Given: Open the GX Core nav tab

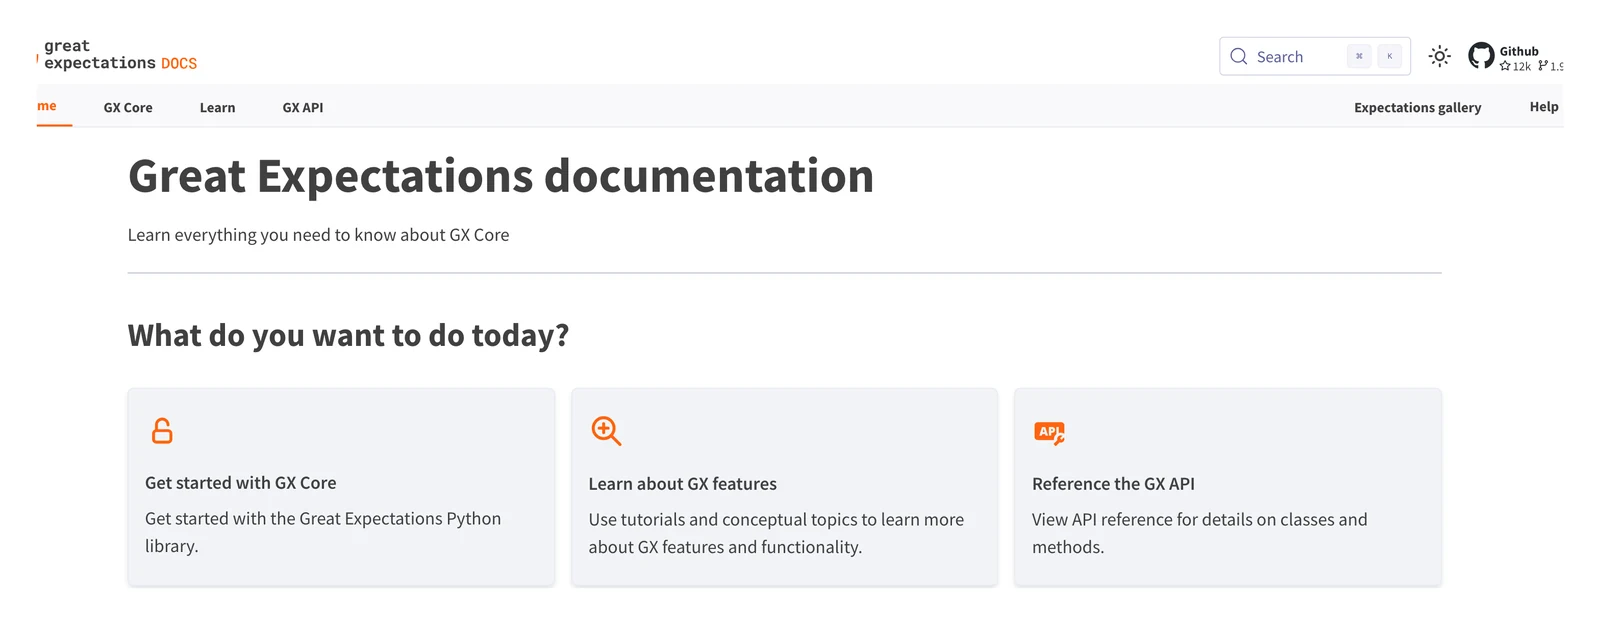Looking at the screenshot, I should (x=128, y=107).
